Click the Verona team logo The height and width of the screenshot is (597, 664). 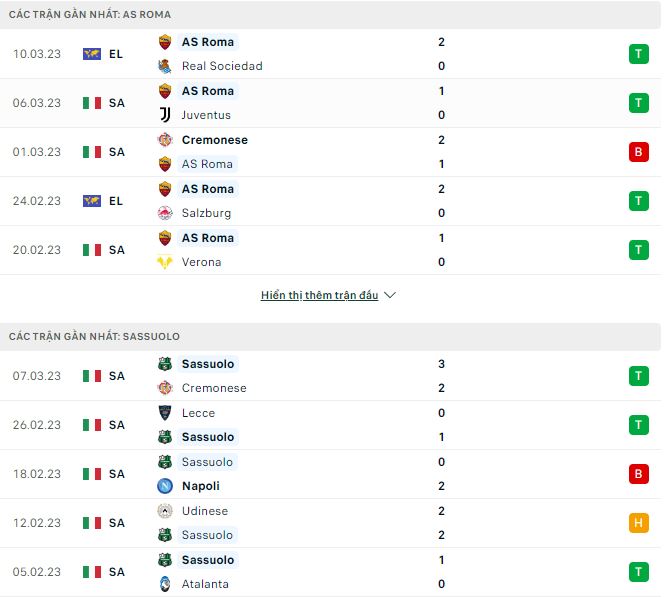(165, 262)
